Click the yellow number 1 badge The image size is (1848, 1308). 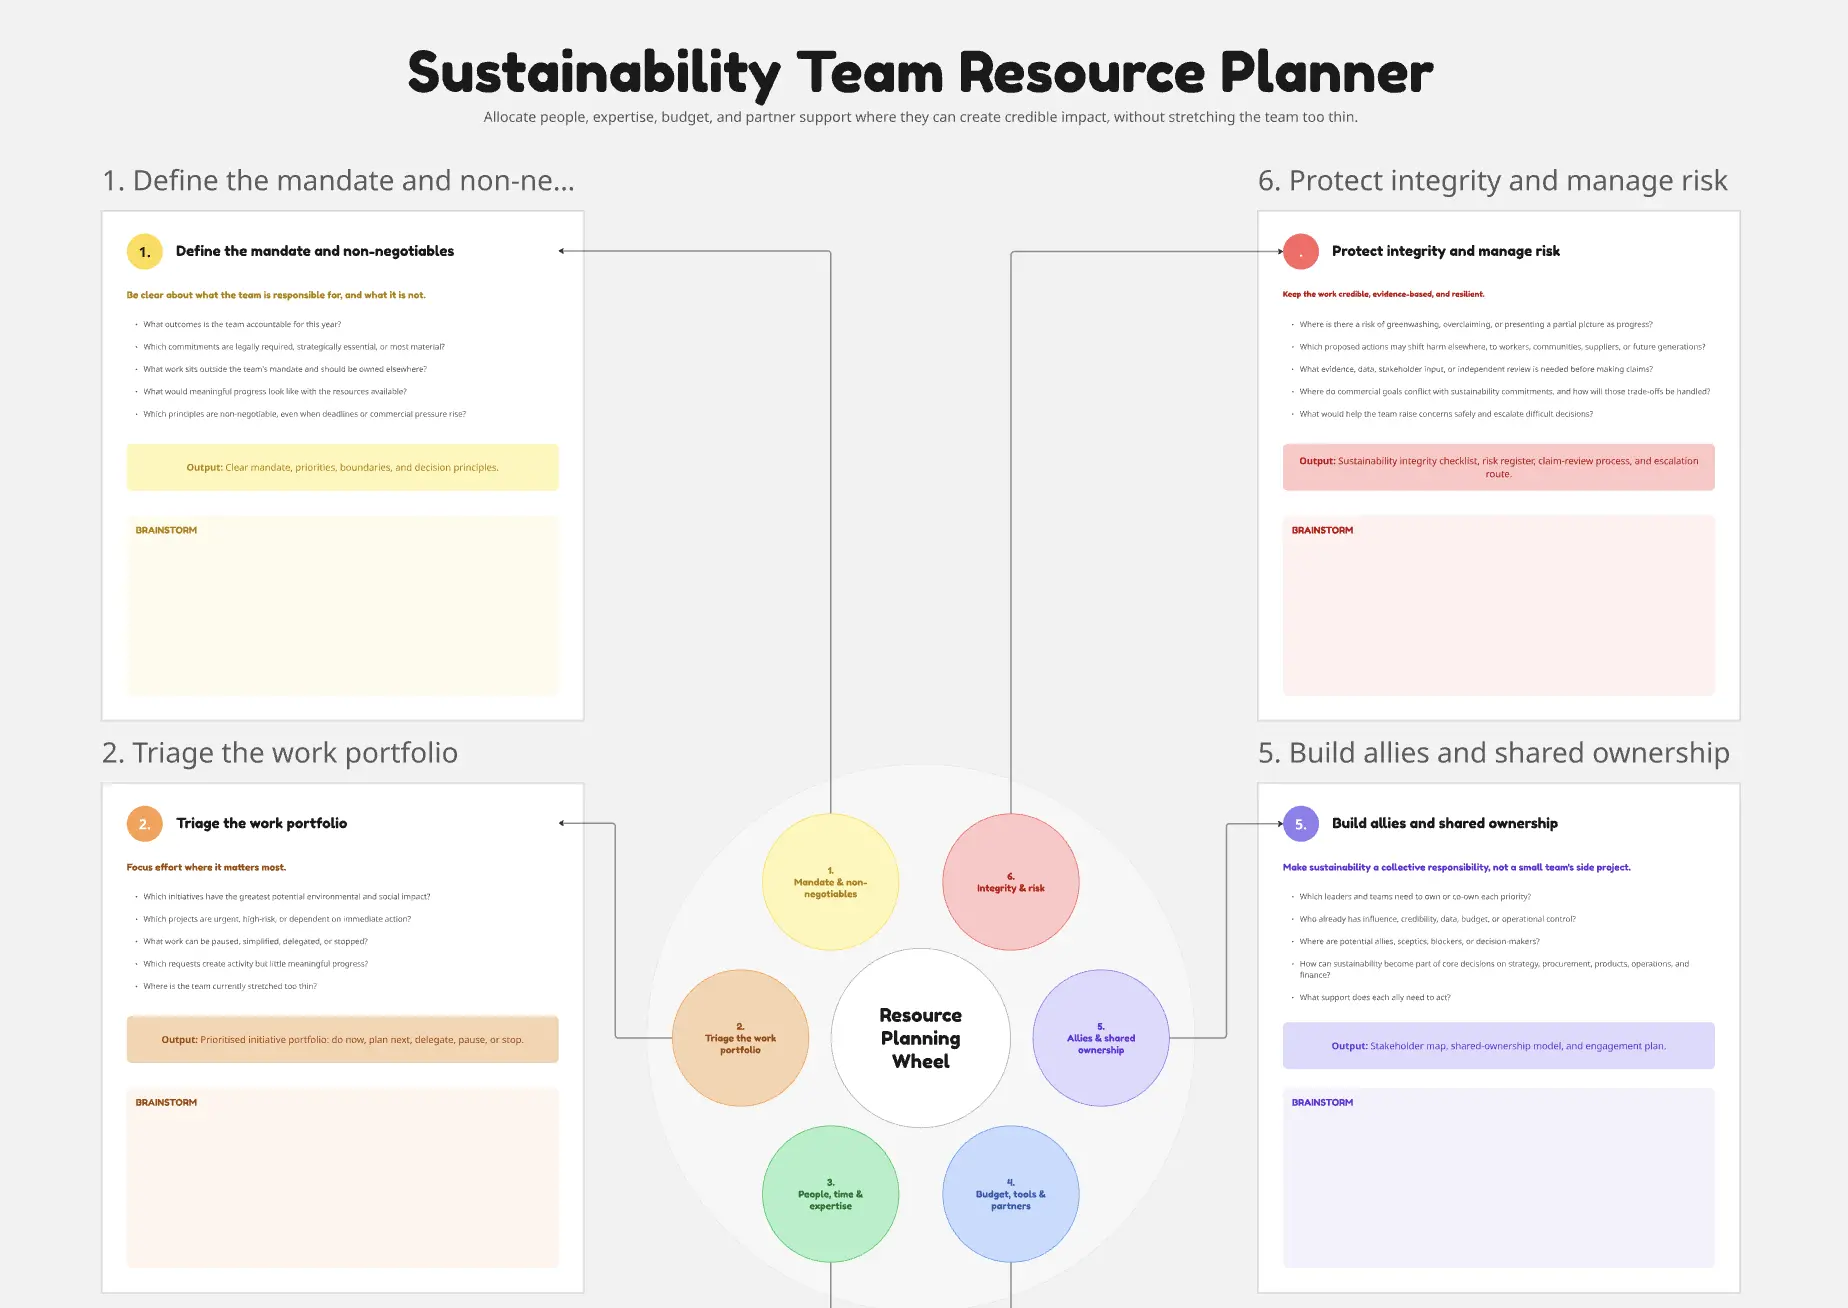pyautogui.click(x=145, y=252)
